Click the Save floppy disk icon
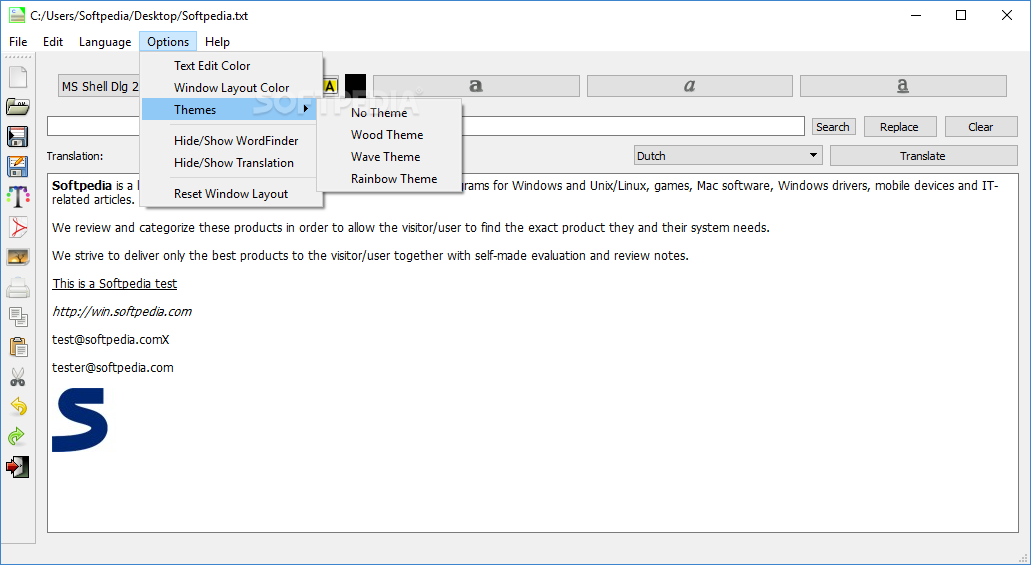Image resolution: width=1031 pixels, height=565 pixels. click(x=18, y=136)
